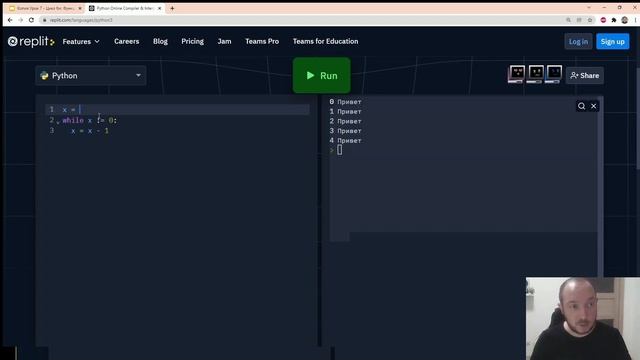Click the Log in button
This screenshot has width=640, height=360.
(x=578, y=42)
